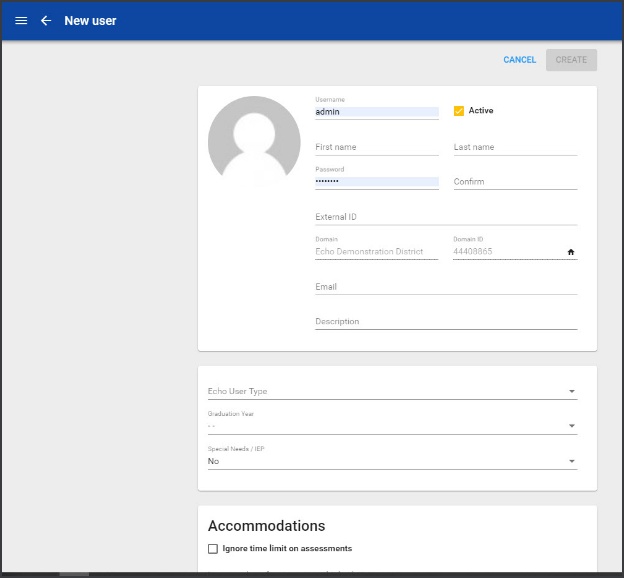Select the External ID field
This screenshot has height=578, width=624.
[445, 217]
